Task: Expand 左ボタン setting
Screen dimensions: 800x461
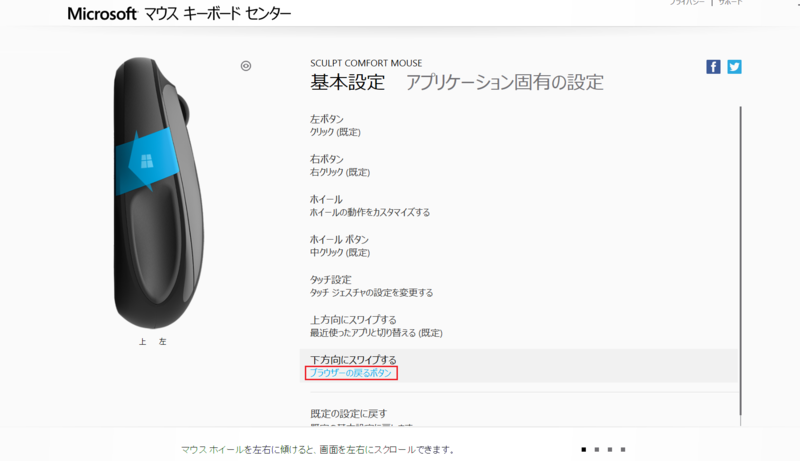Action: [x=518, y=125]
